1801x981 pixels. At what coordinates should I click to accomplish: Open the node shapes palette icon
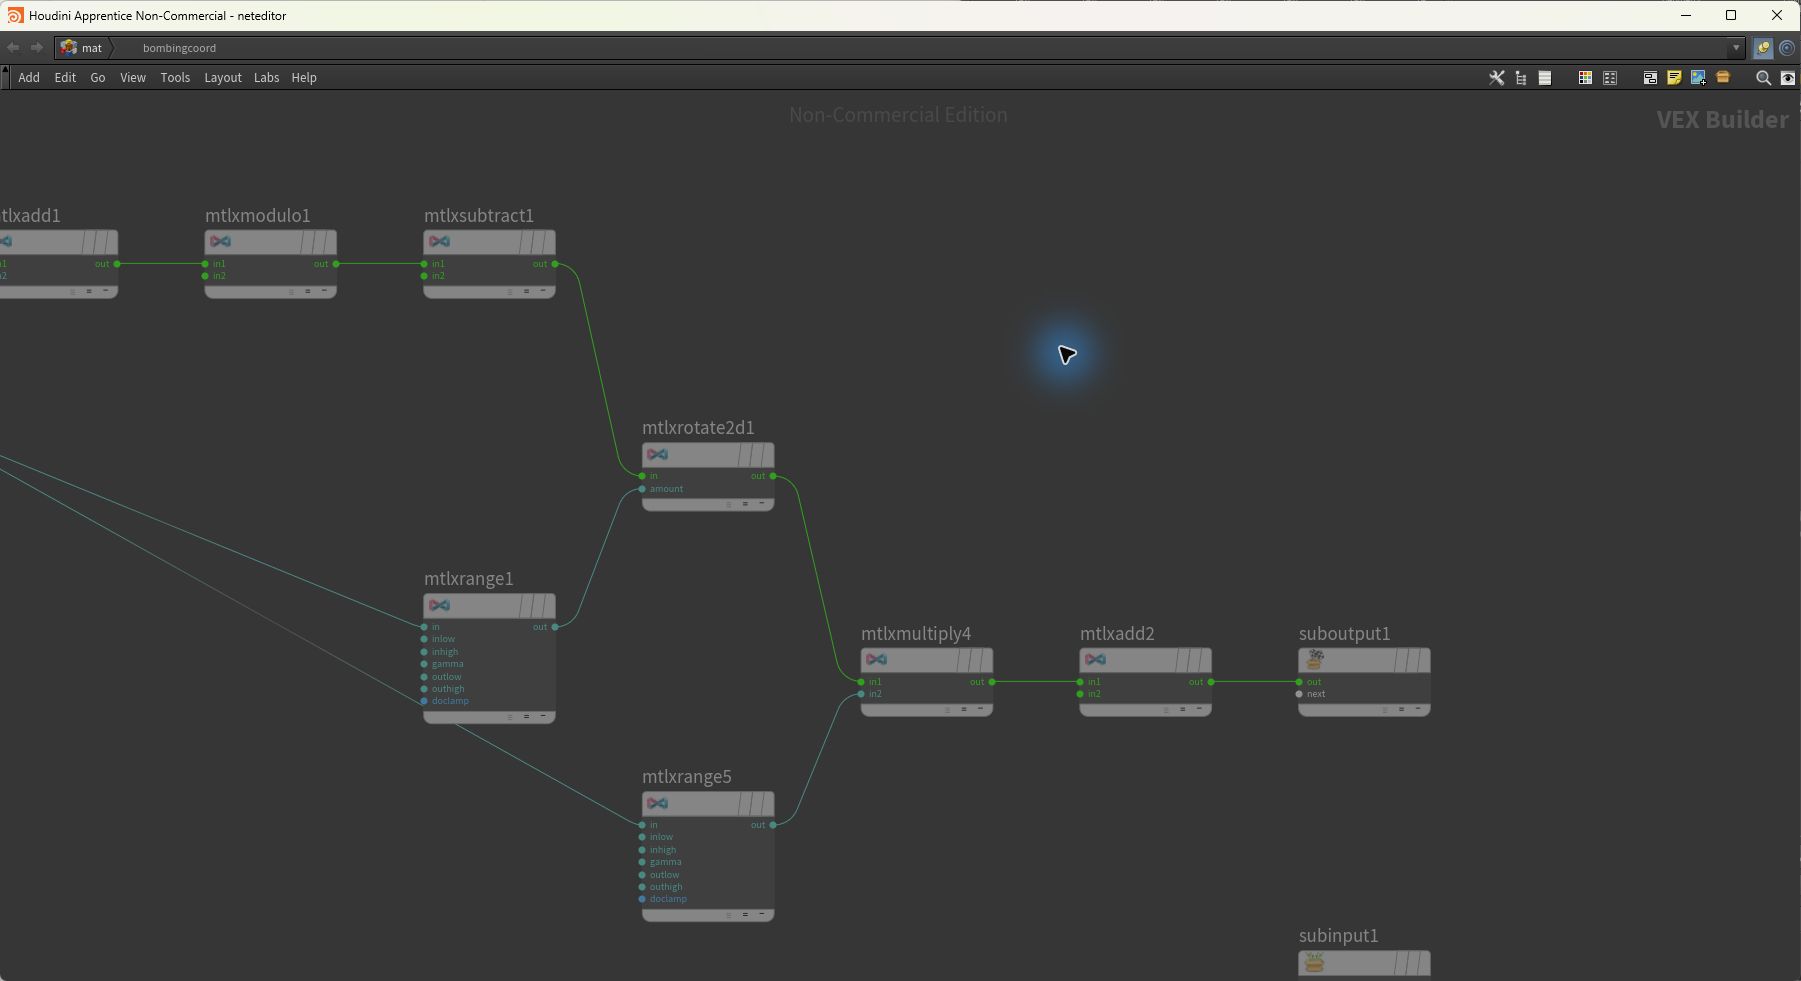[1610, 78]
